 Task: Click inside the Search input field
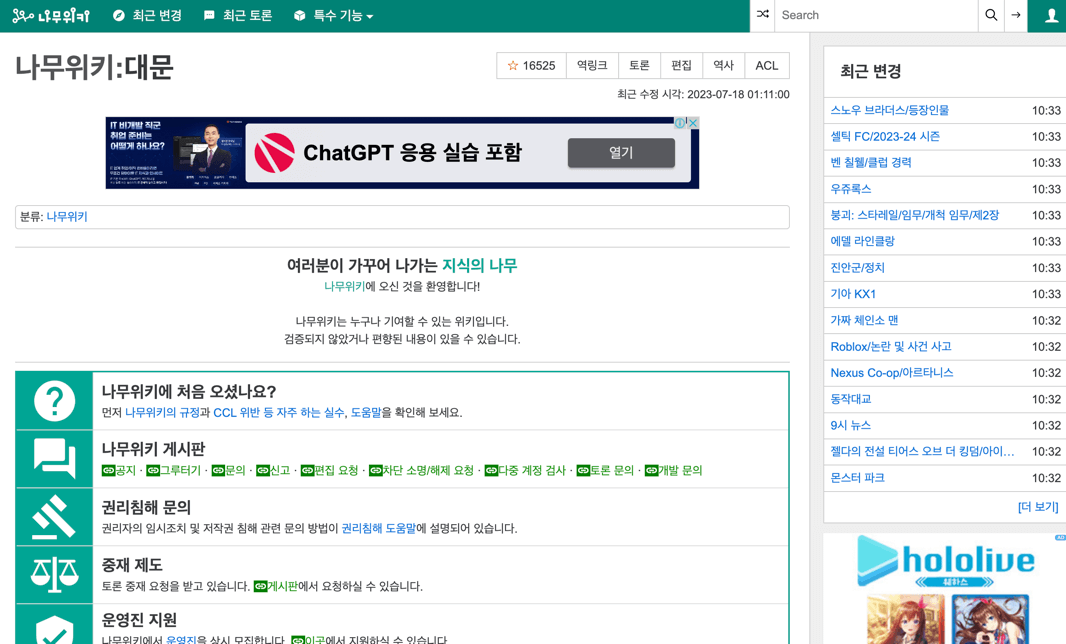coord(880,15)
